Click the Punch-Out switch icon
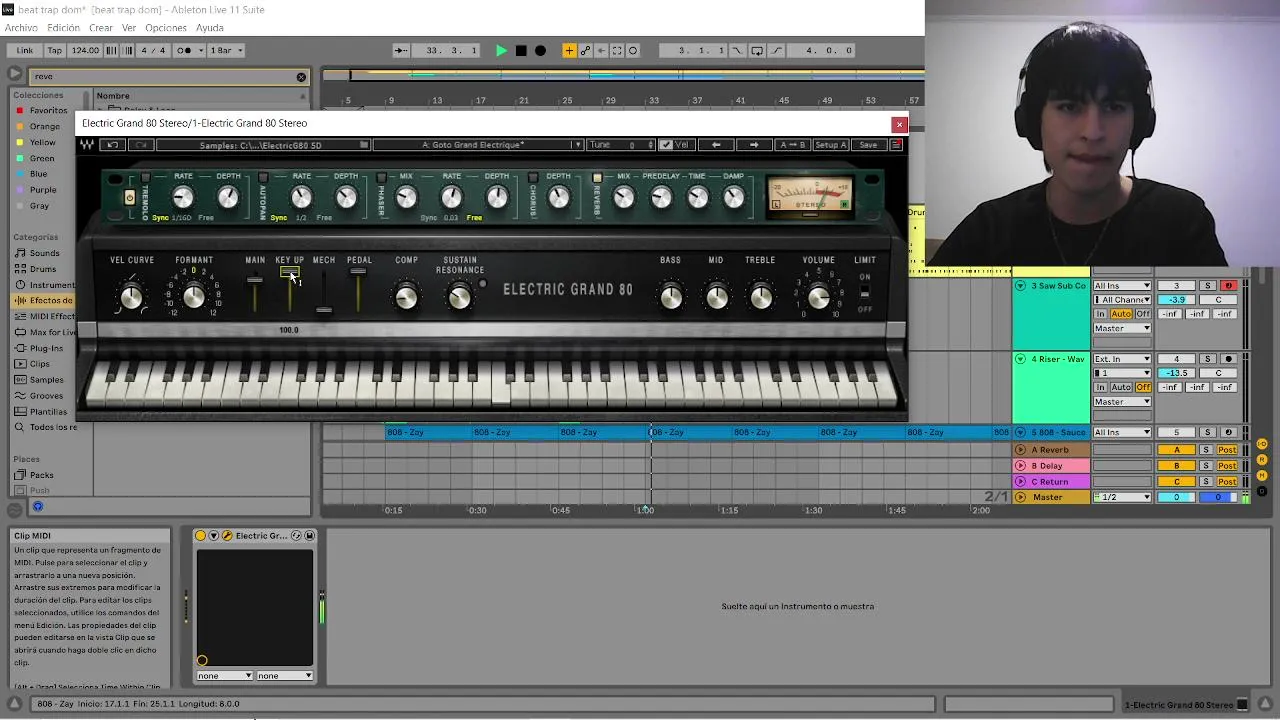 (777, 50)
